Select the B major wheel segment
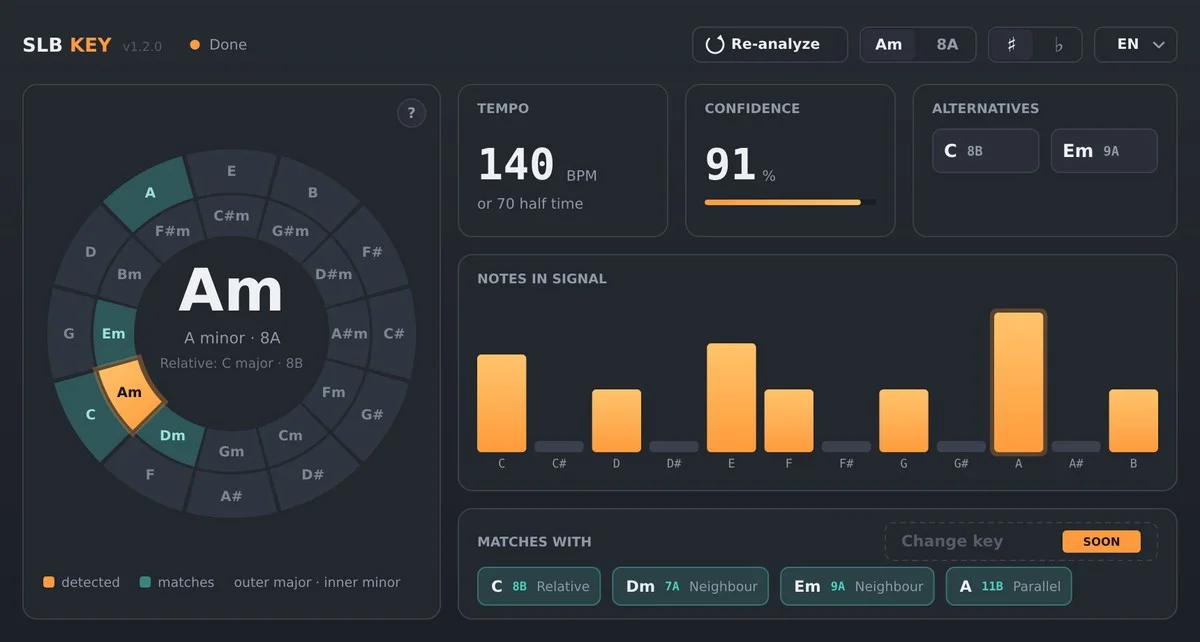1200x642 pixels. (x=313, y=192)
